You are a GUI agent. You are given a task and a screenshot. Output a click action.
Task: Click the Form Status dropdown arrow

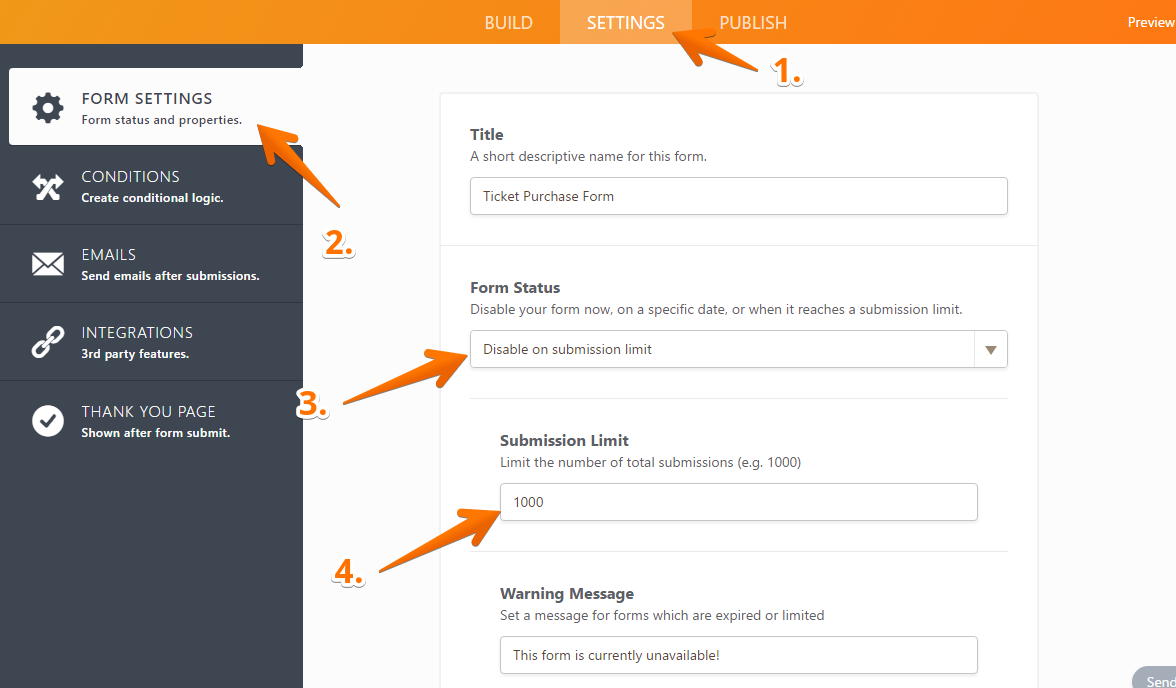click(x=990, y=350)
